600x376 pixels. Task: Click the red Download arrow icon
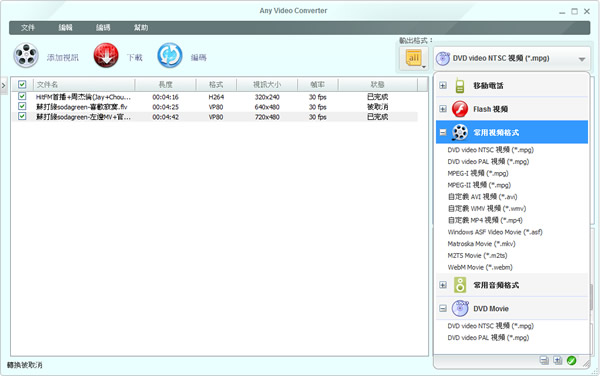pos(106,56)
